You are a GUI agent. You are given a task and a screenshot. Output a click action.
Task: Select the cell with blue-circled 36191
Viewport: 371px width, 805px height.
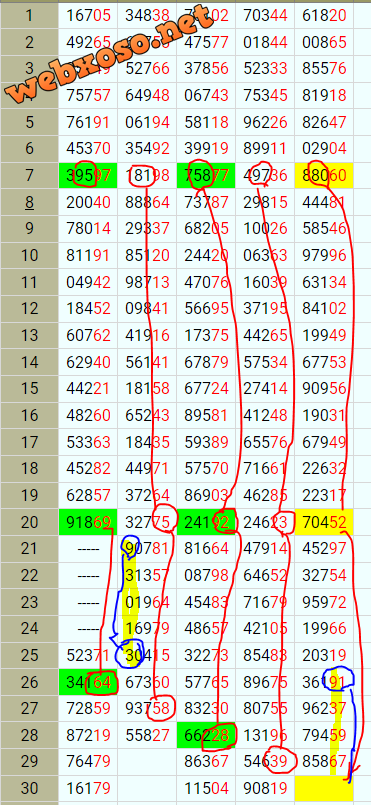pos(324,683)
